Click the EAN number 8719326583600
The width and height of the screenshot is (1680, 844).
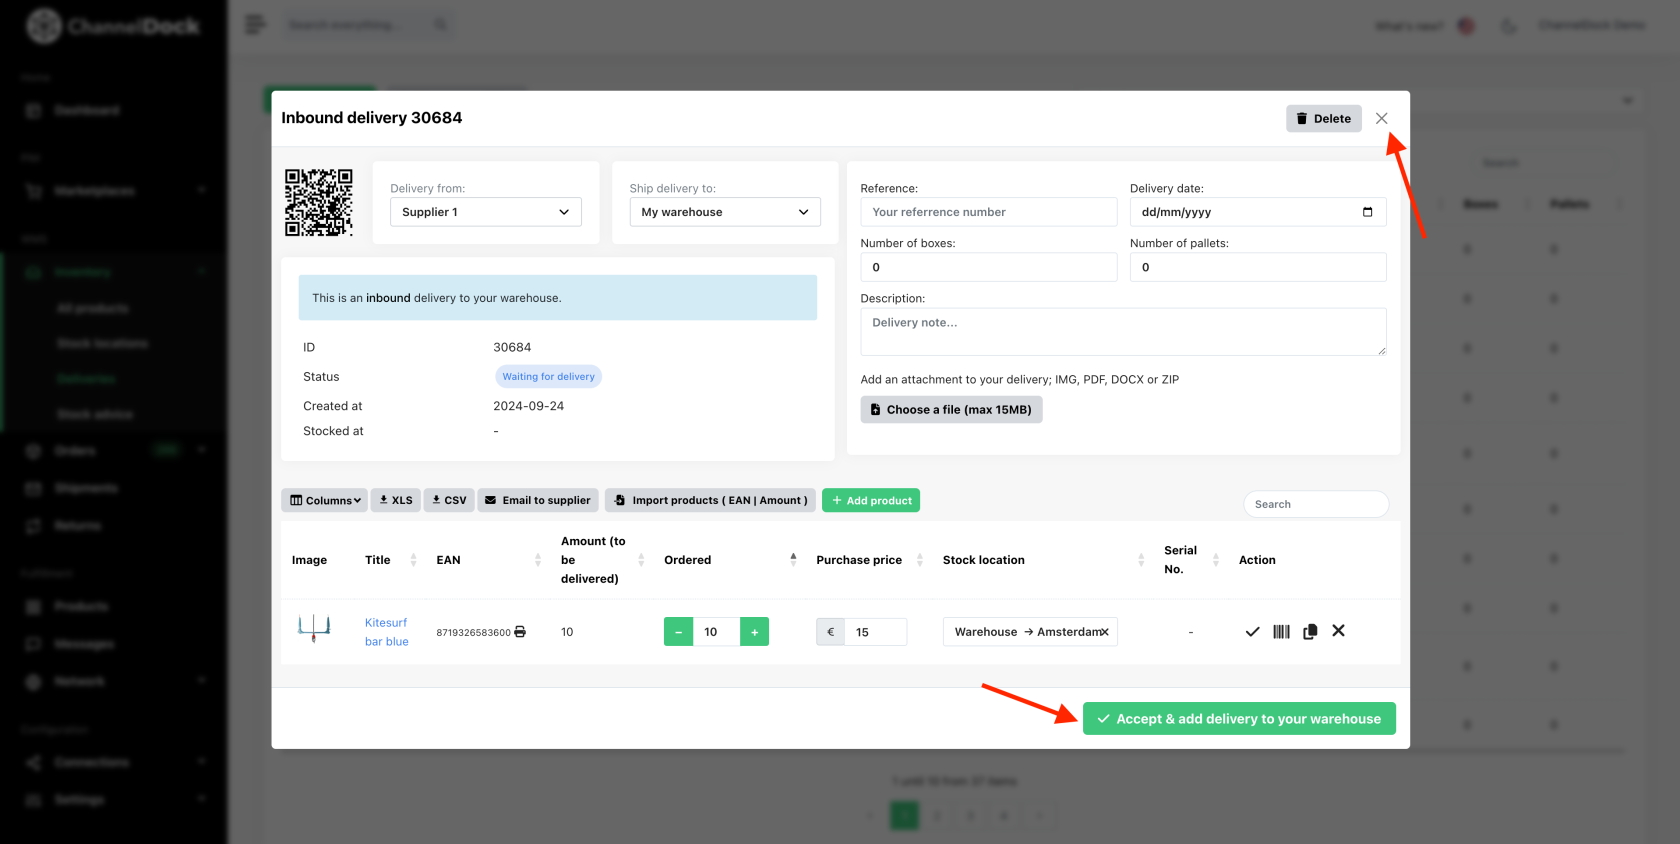point(473,633)
